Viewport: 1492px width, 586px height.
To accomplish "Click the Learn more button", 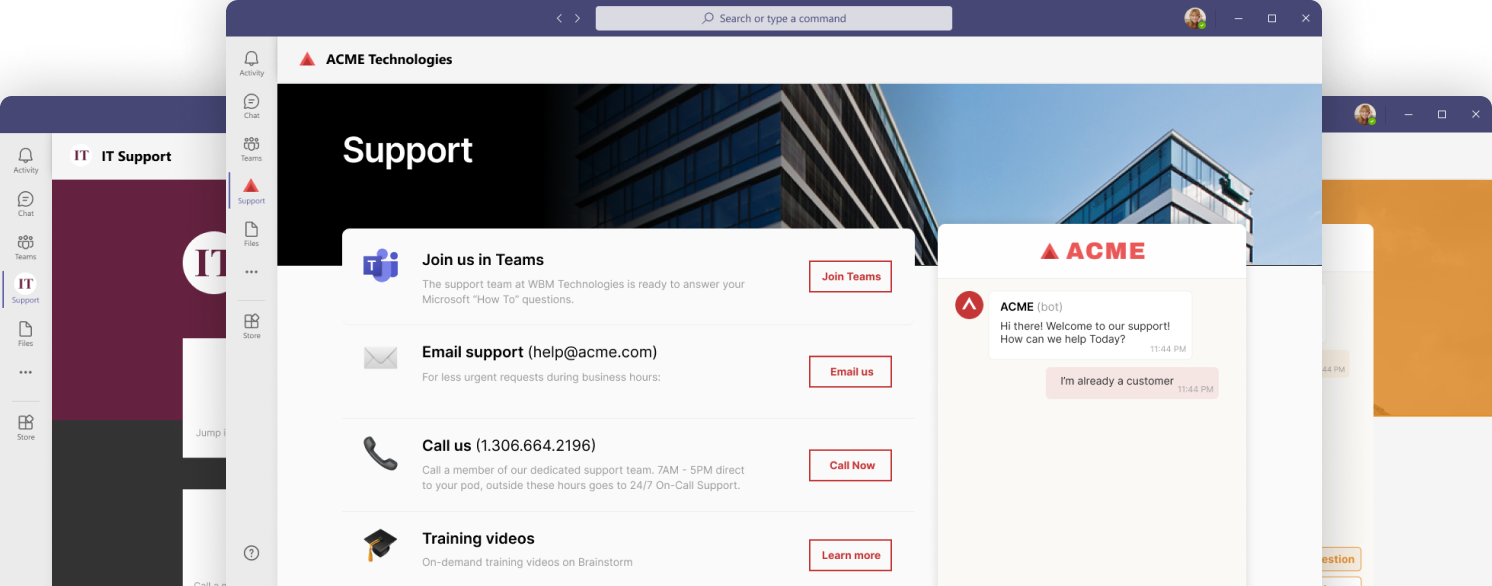I will click(x=850, y=555).
